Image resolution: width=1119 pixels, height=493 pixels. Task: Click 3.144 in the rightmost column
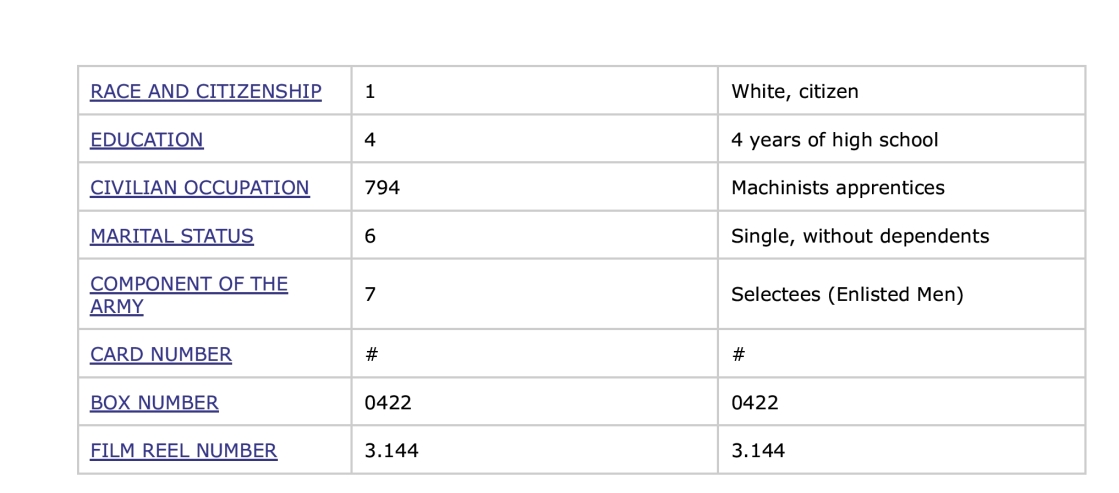757,451
